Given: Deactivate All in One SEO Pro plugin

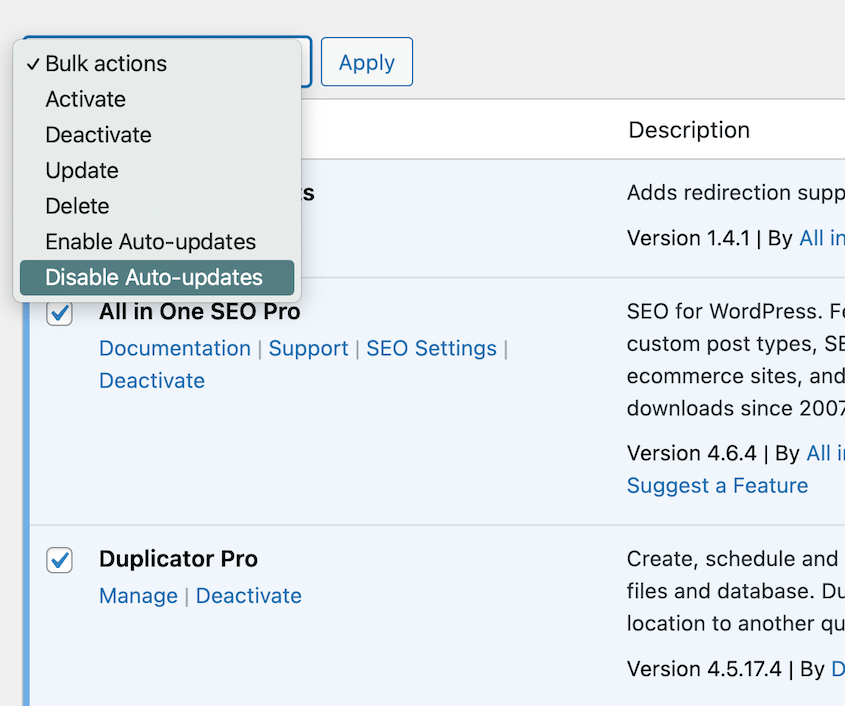Looking at the screenshot, I should [152, 380].
